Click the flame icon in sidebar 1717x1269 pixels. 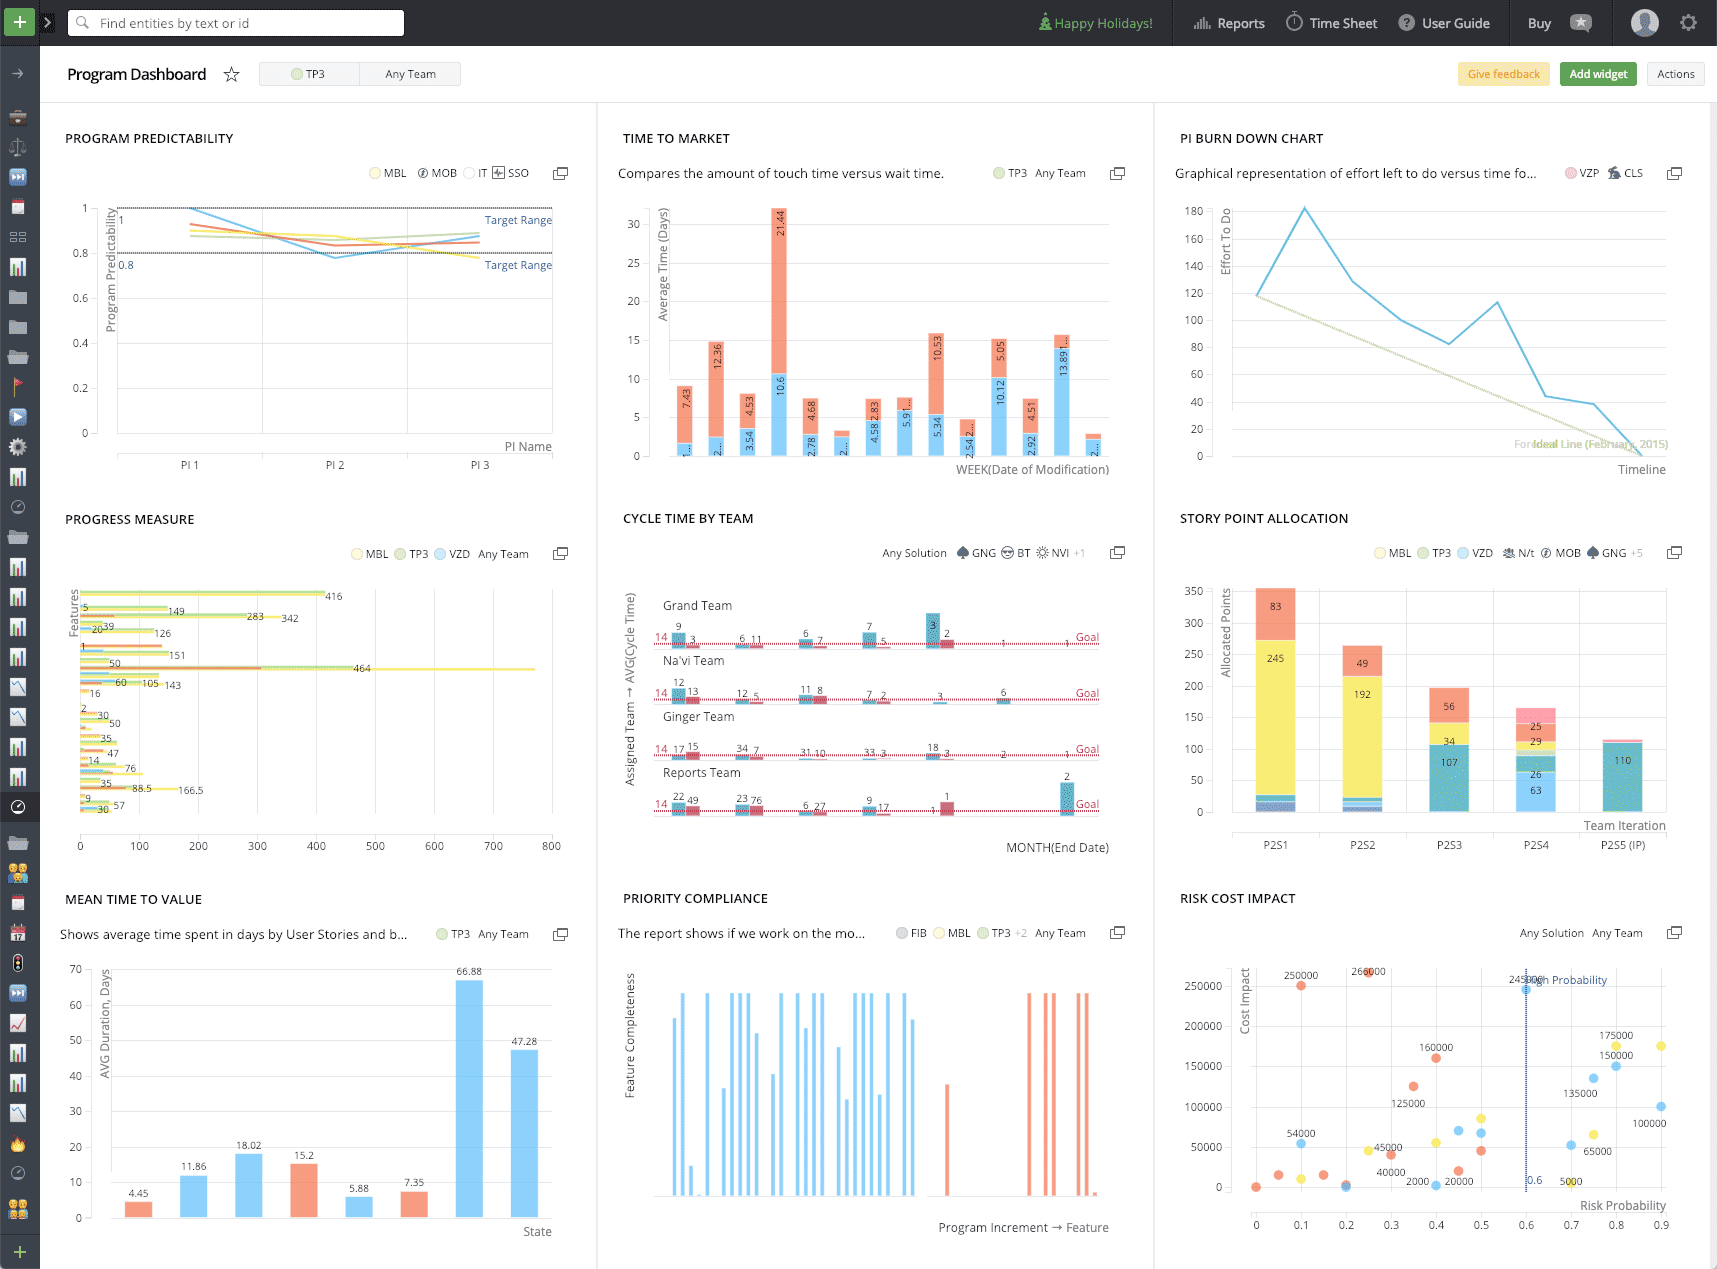(x=18, y=1143)
